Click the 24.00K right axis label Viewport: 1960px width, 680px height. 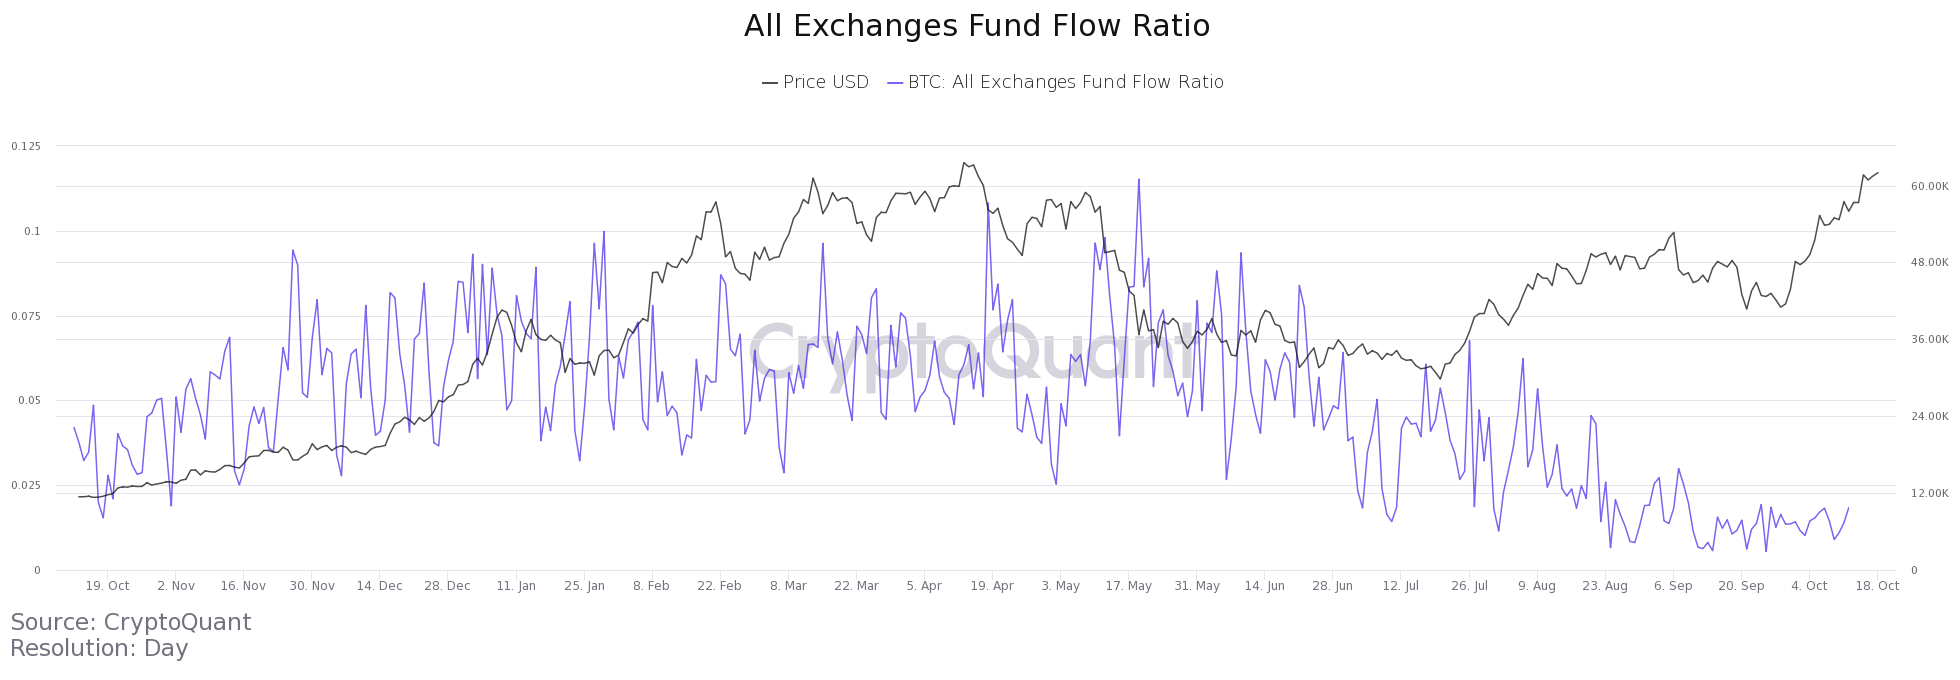(1930, 416)
